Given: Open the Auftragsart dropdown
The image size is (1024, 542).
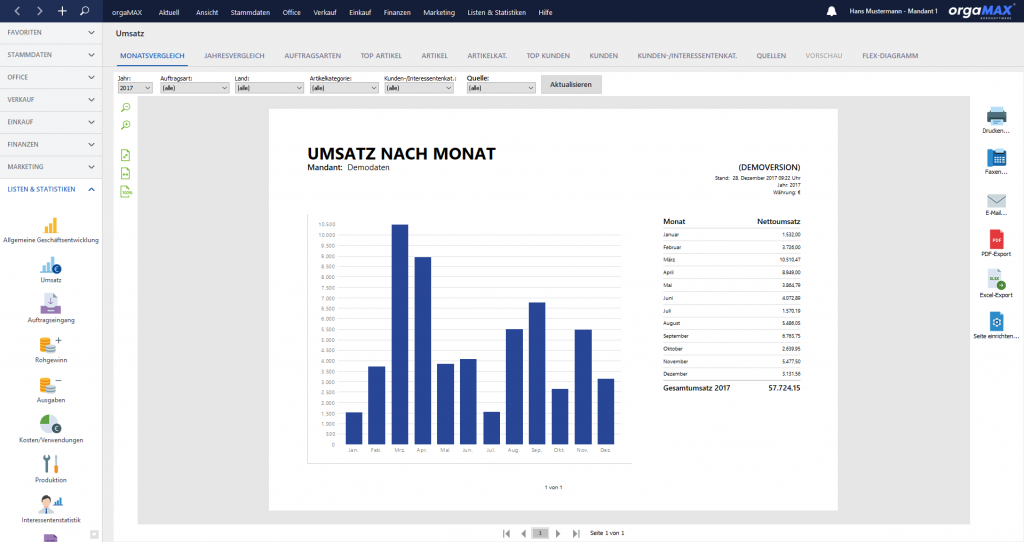Looking at the screenshot, I should click(x=195, y=88).
